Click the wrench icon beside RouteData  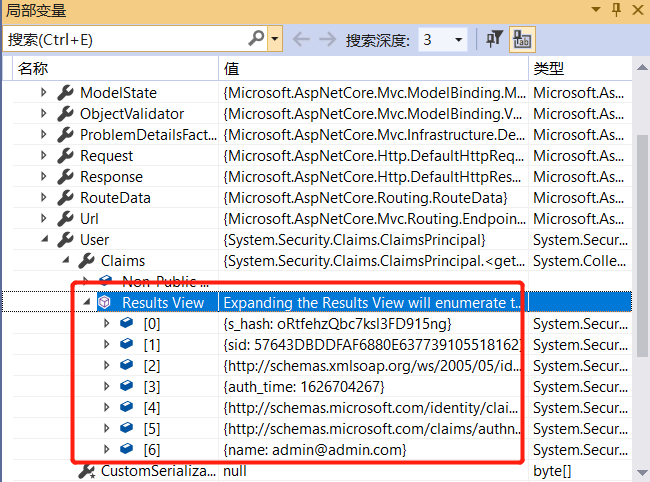65,198
